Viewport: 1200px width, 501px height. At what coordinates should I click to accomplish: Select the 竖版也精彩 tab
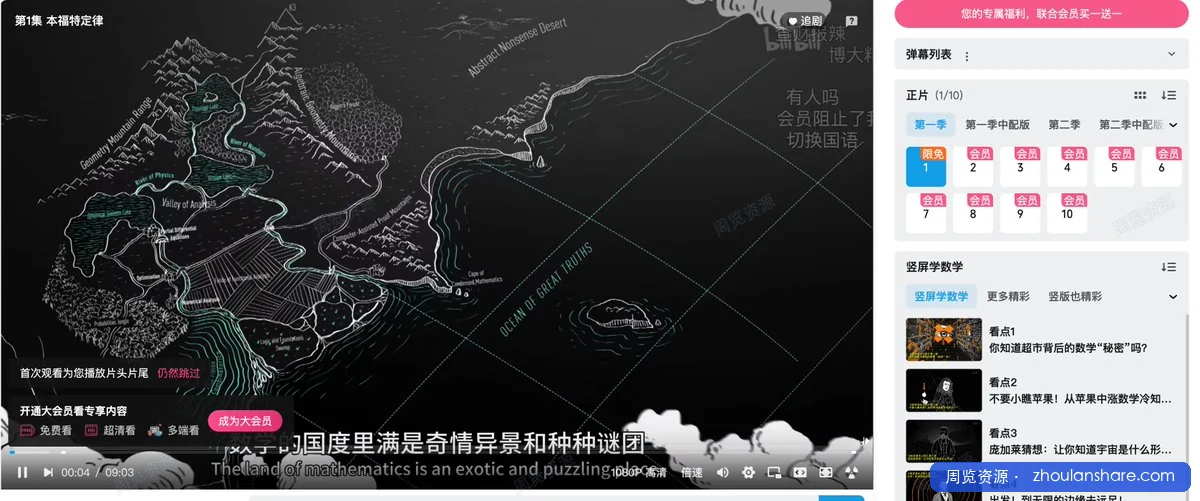tap(1075, 296)
